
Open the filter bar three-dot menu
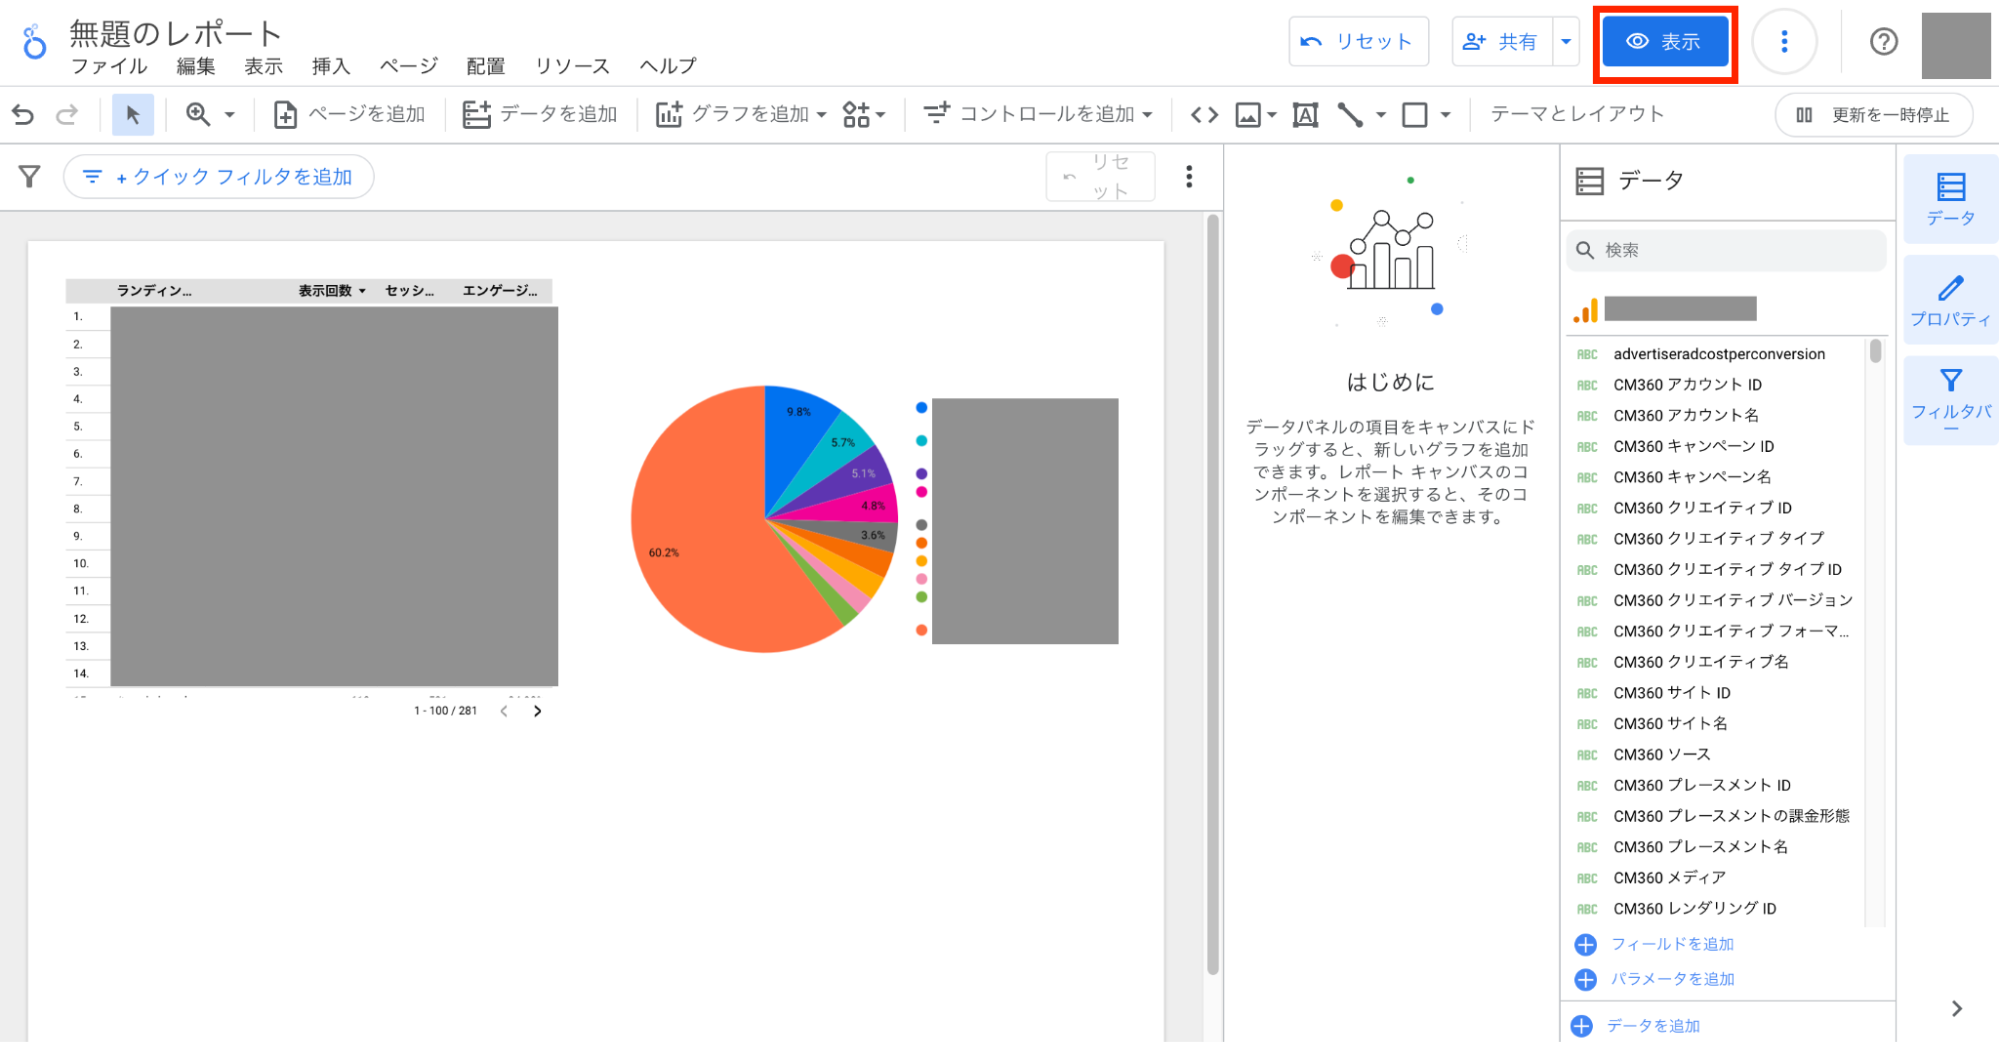tap(1189, 177)
